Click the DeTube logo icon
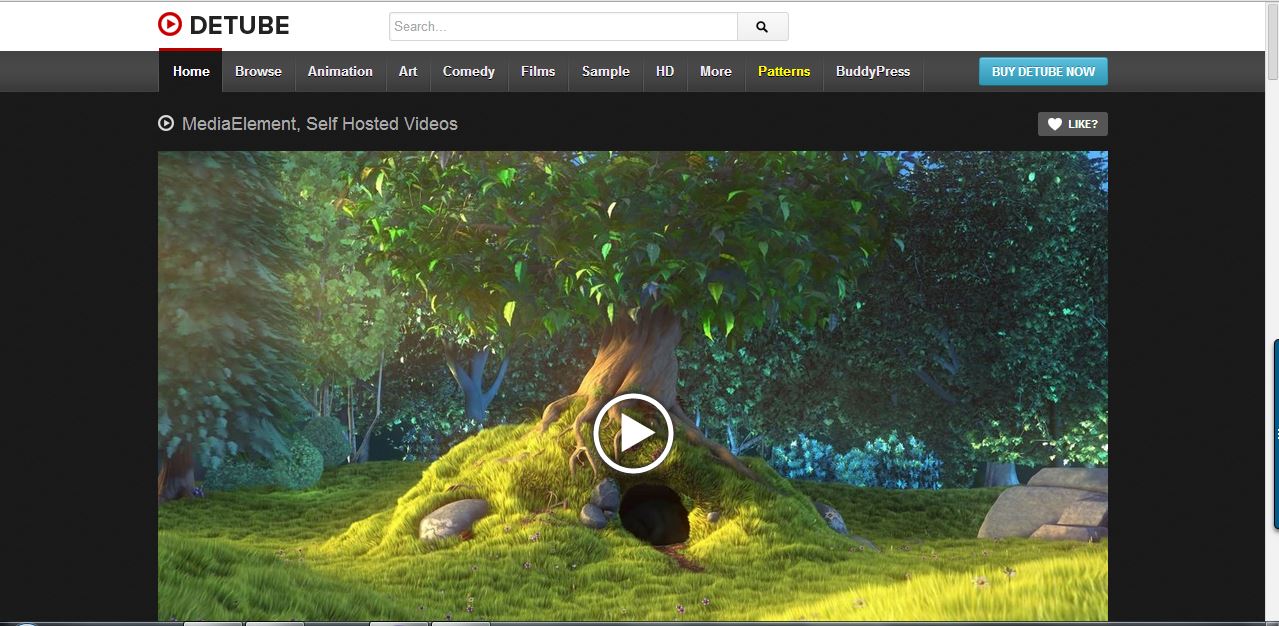 pyautogui.click(x=170, y=24)
